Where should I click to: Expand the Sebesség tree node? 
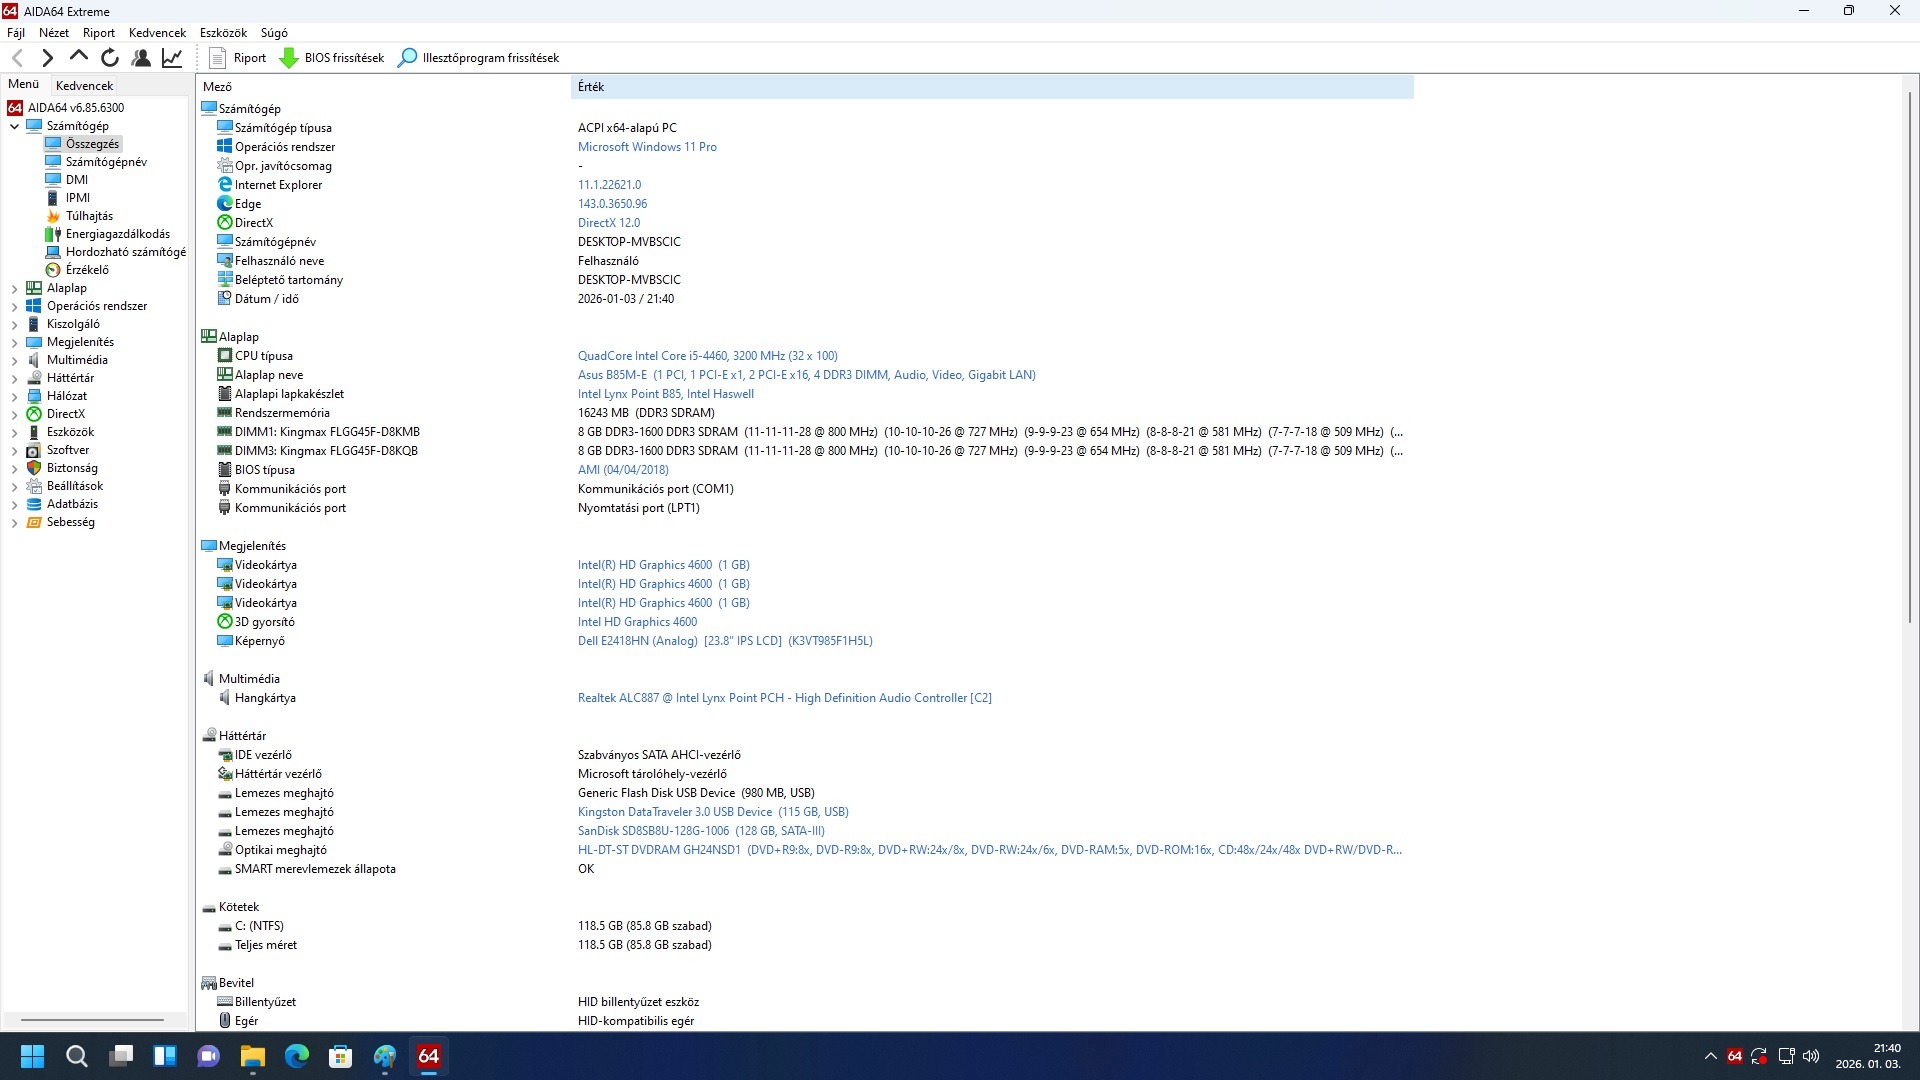(x=15, y=522)
